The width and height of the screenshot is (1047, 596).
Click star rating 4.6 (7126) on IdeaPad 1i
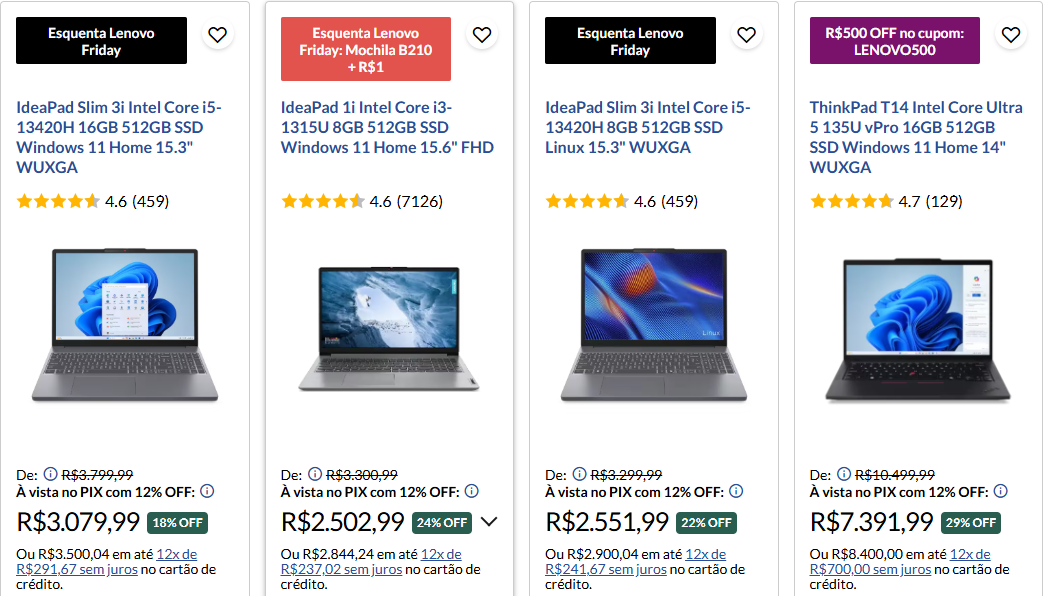click(x=362, y=201)
